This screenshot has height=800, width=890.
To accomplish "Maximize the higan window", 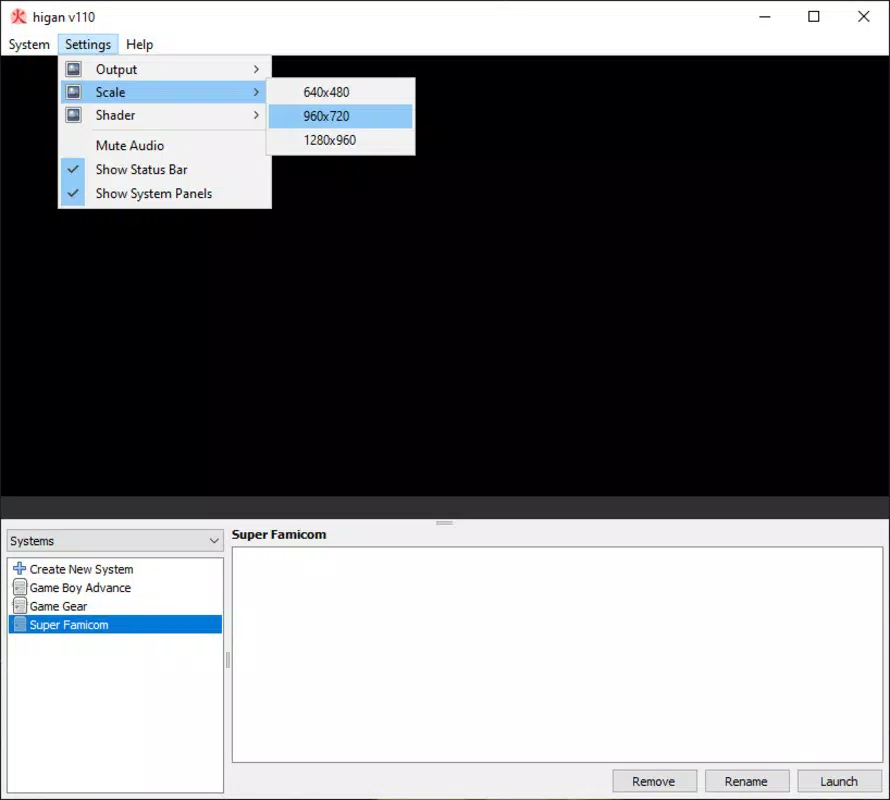I will (x=814, y=16).
